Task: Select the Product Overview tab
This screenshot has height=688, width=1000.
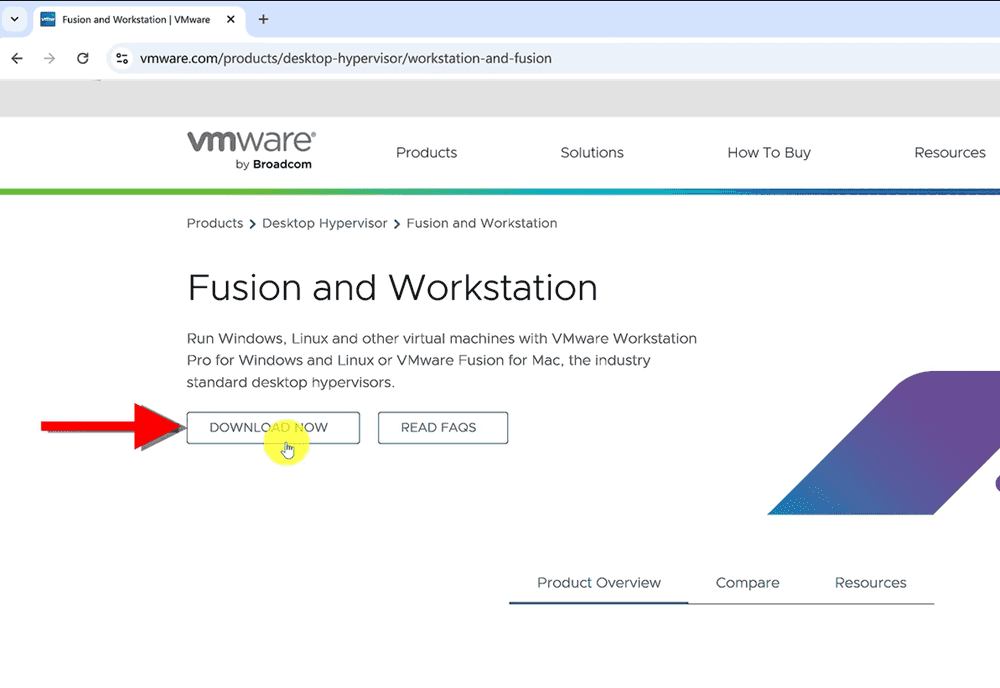Action: pyautogui.click(x=599, y=583)
